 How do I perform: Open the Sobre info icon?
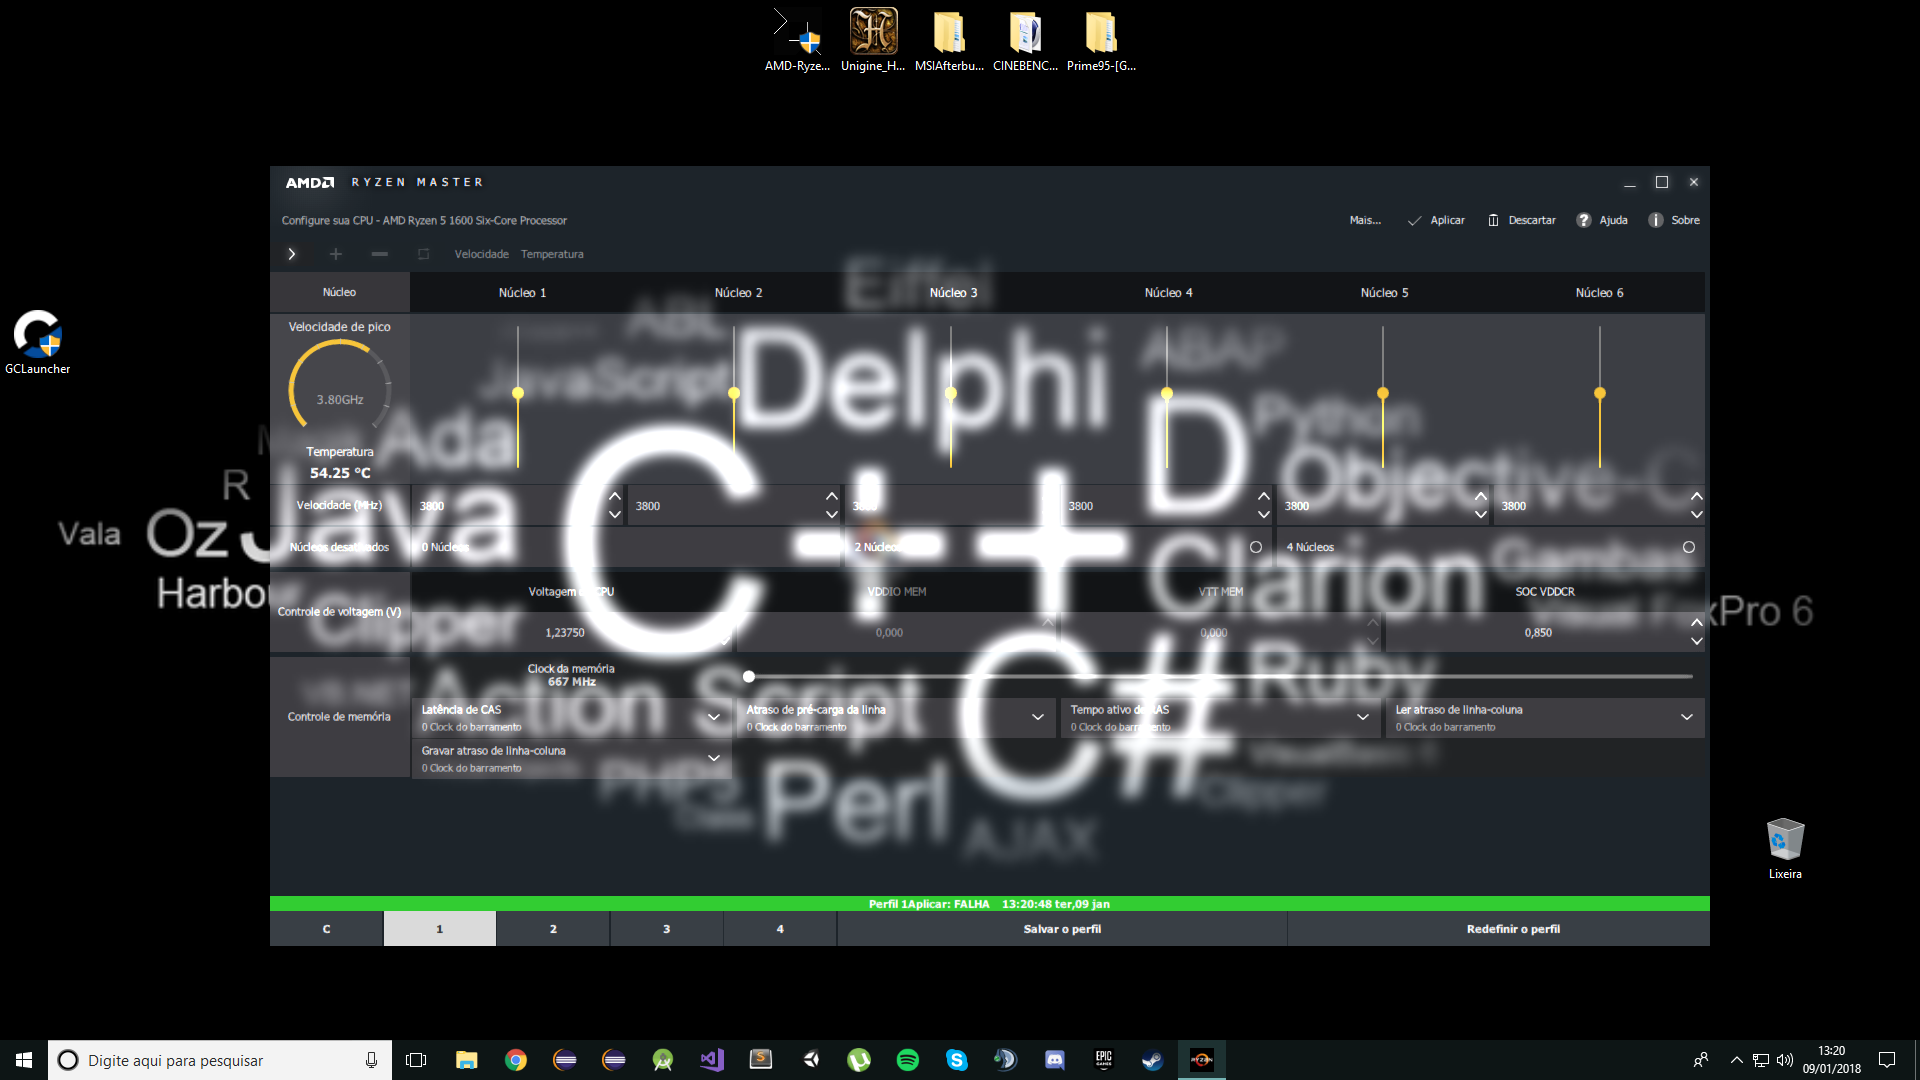1656,220
